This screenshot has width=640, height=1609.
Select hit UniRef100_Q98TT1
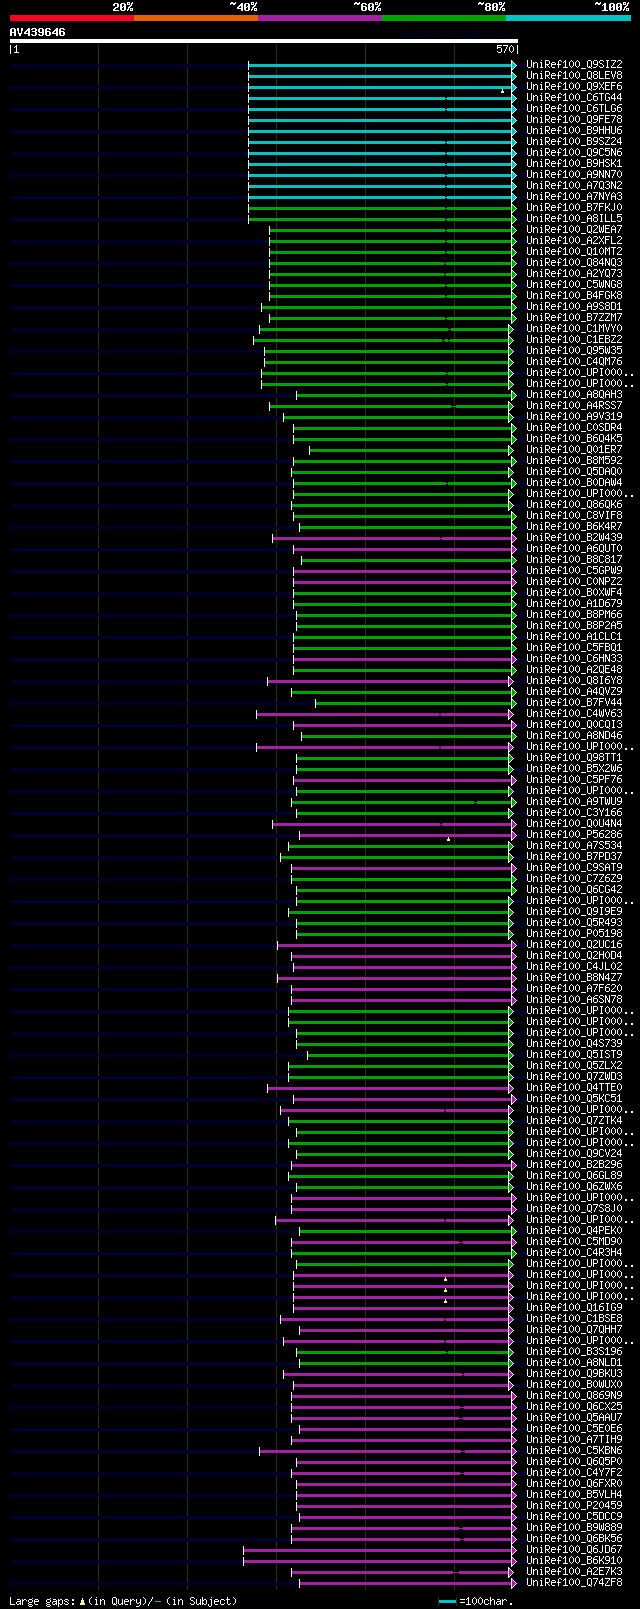click(x=574, y=758)
